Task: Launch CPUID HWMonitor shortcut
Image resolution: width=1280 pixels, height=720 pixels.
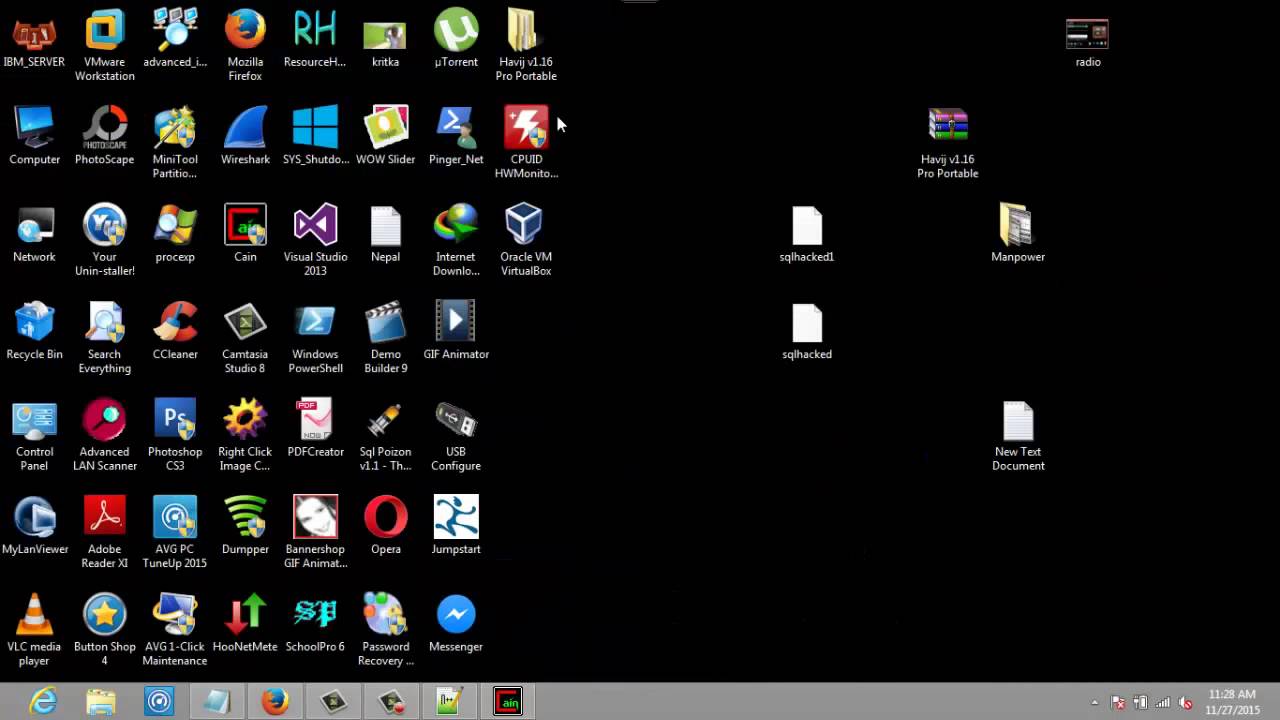Action: (526, 143)
